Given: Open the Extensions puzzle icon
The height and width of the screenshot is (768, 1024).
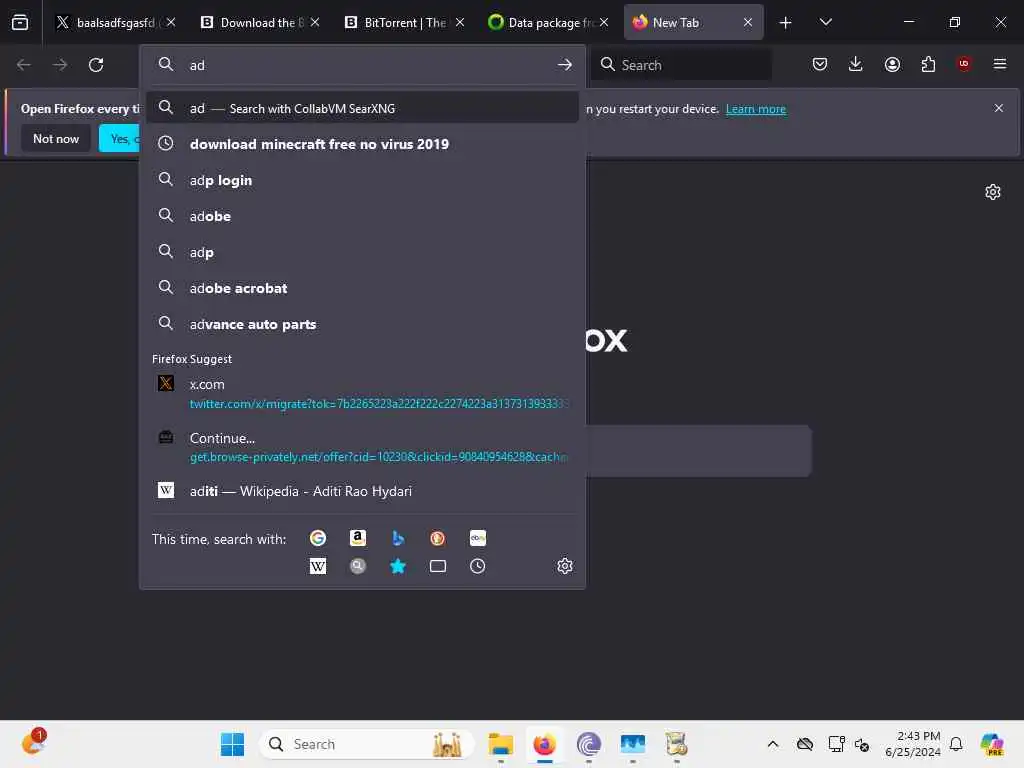Looking at the screenshot, I should coord(928,64).
